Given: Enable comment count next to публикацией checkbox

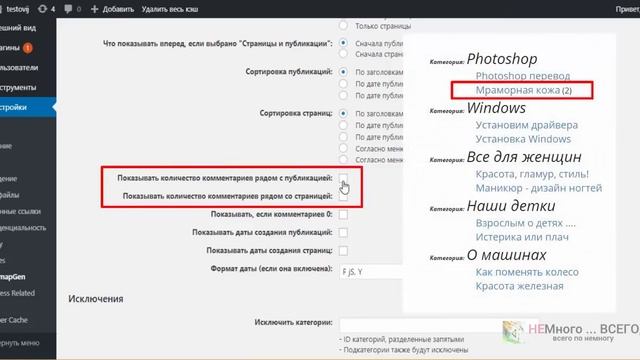Looking at the screenshot, I should click(343, 178).
